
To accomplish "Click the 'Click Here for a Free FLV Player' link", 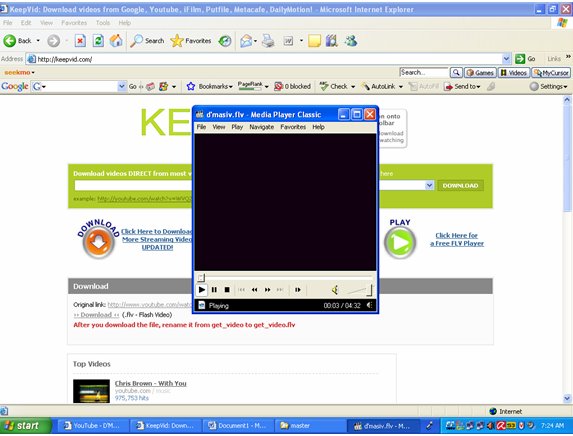I will tap(457, 239).
